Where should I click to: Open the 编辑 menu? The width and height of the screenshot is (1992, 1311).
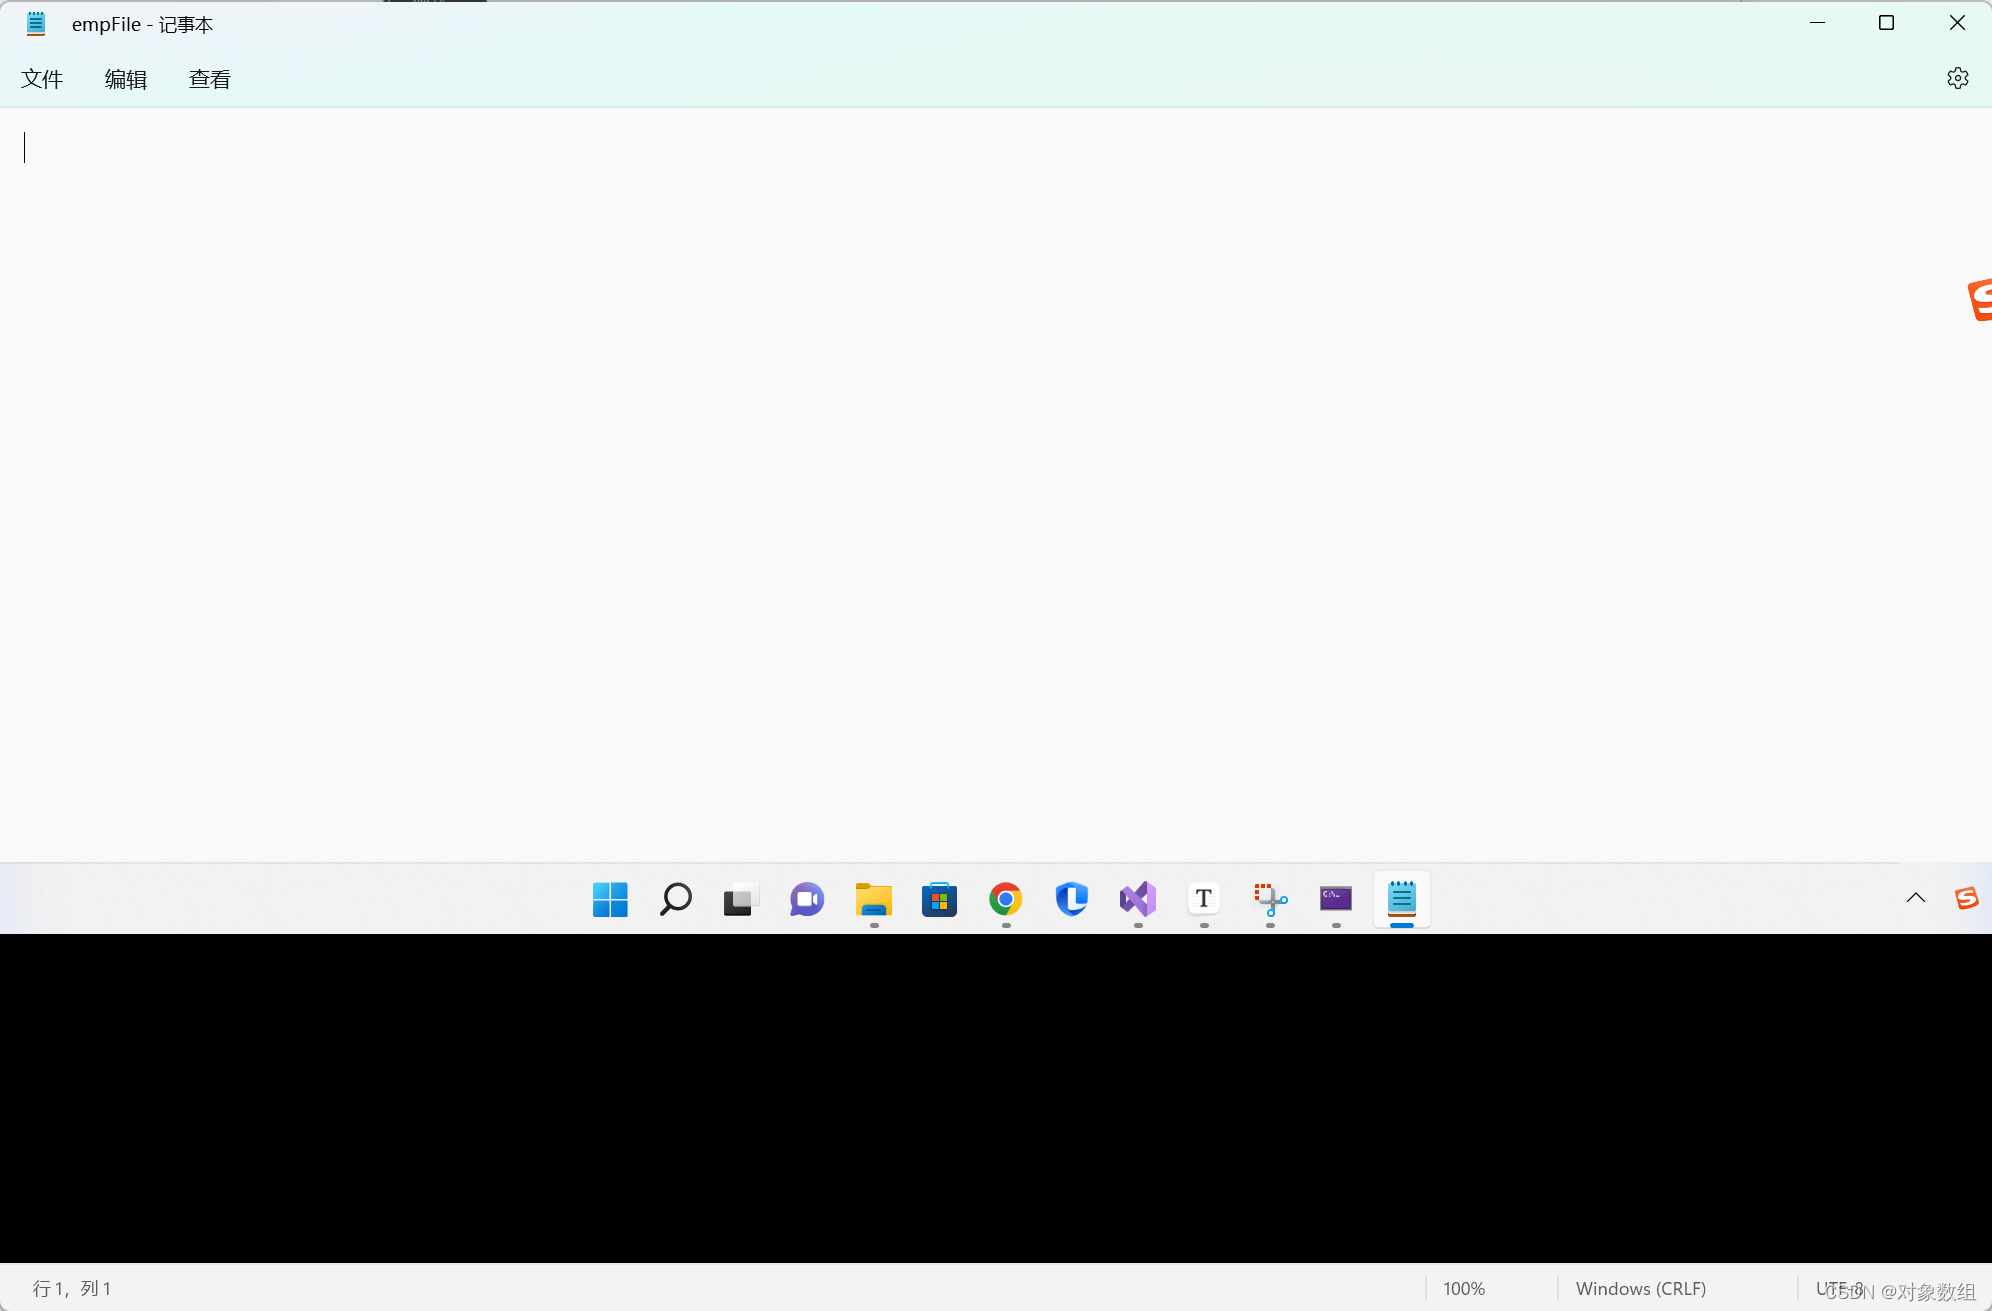126,79
